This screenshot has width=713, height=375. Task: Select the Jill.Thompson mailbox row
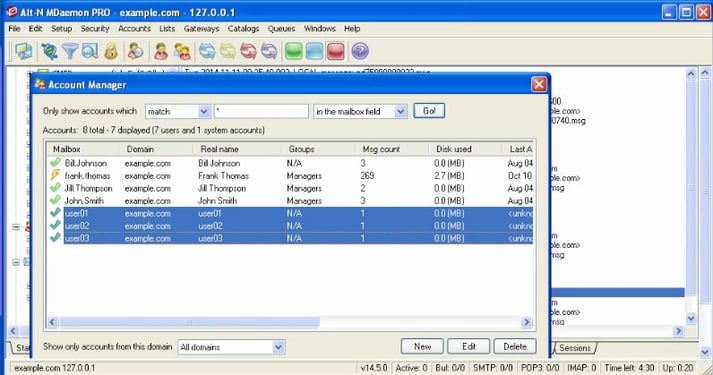(x=290, y=188)
